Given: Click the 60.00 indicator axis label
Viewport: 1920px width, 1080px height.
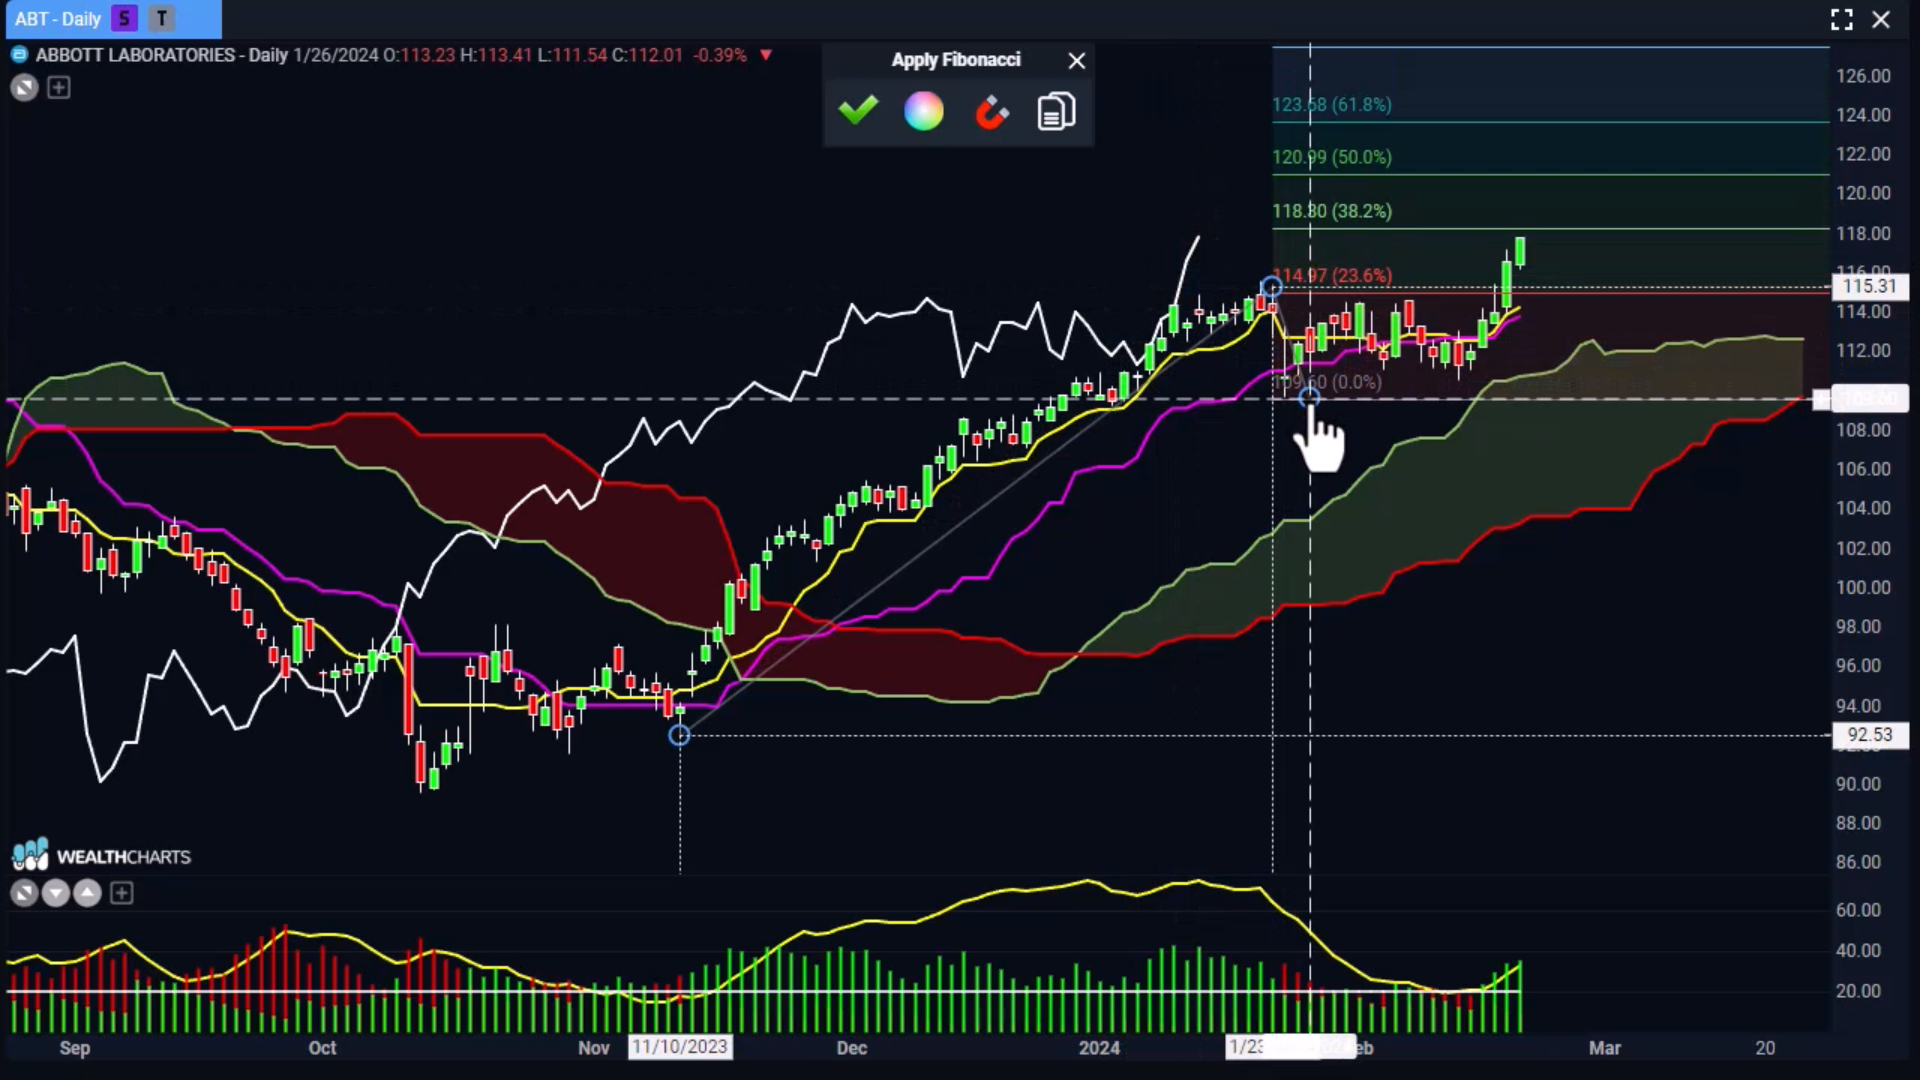Looking at the screenshot, I should pos(1858,910).
